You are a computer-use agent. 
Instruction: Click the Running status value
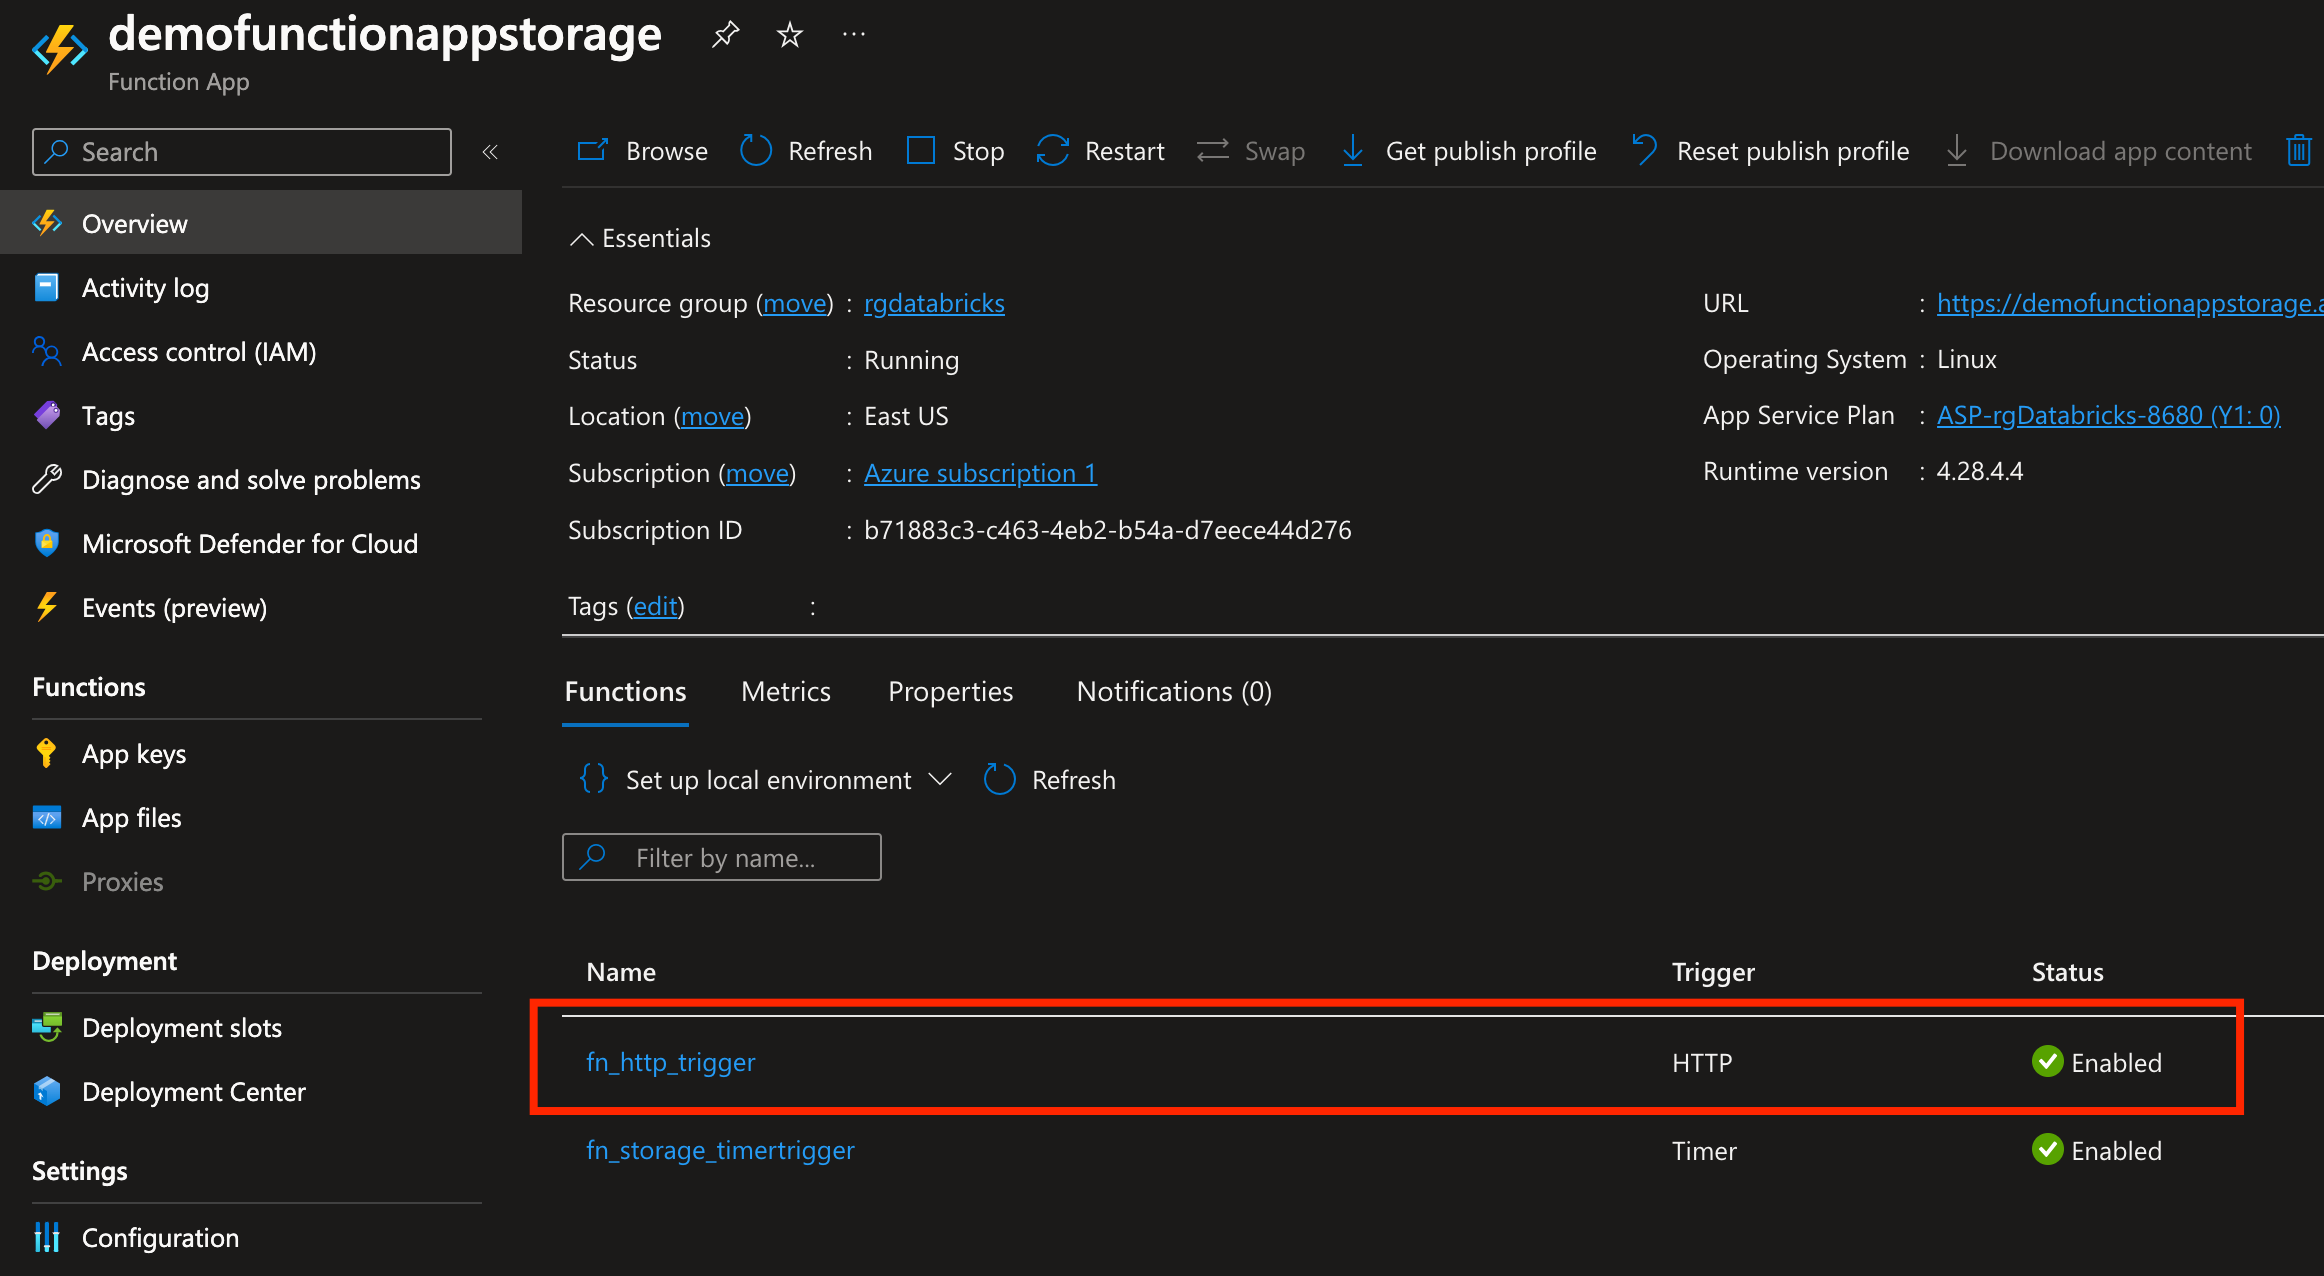point(911,360)
